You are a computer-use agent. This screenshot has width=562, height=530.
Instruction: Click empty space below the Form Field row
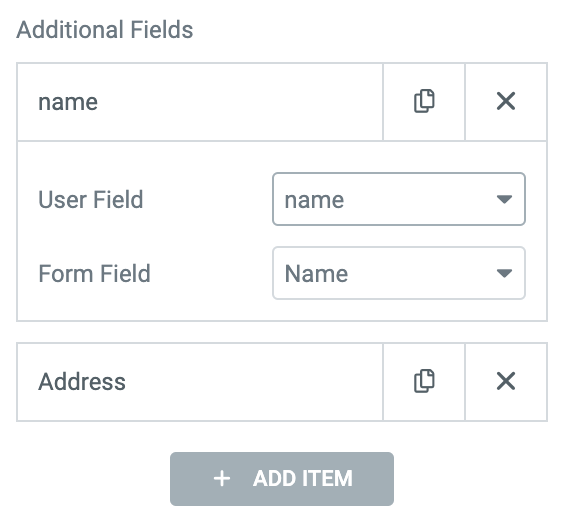282,310
